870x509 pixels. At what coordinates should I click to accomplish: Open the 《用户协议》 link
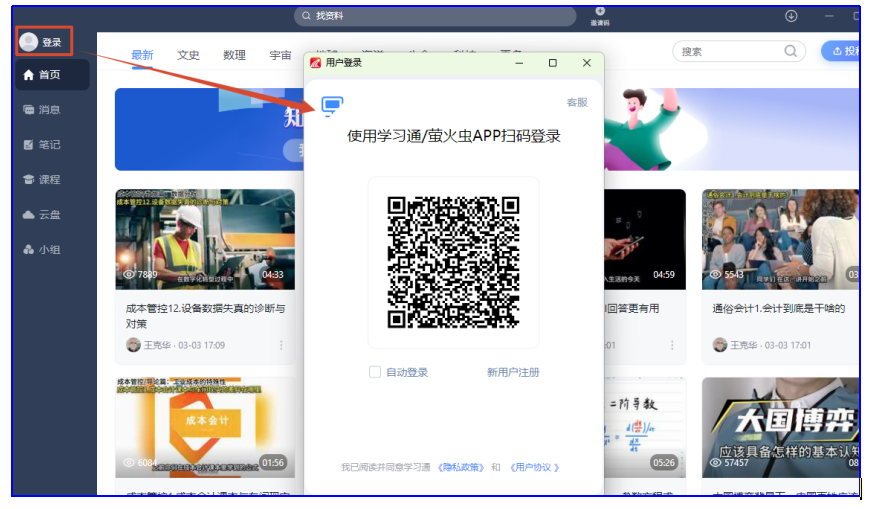[535, 467]
